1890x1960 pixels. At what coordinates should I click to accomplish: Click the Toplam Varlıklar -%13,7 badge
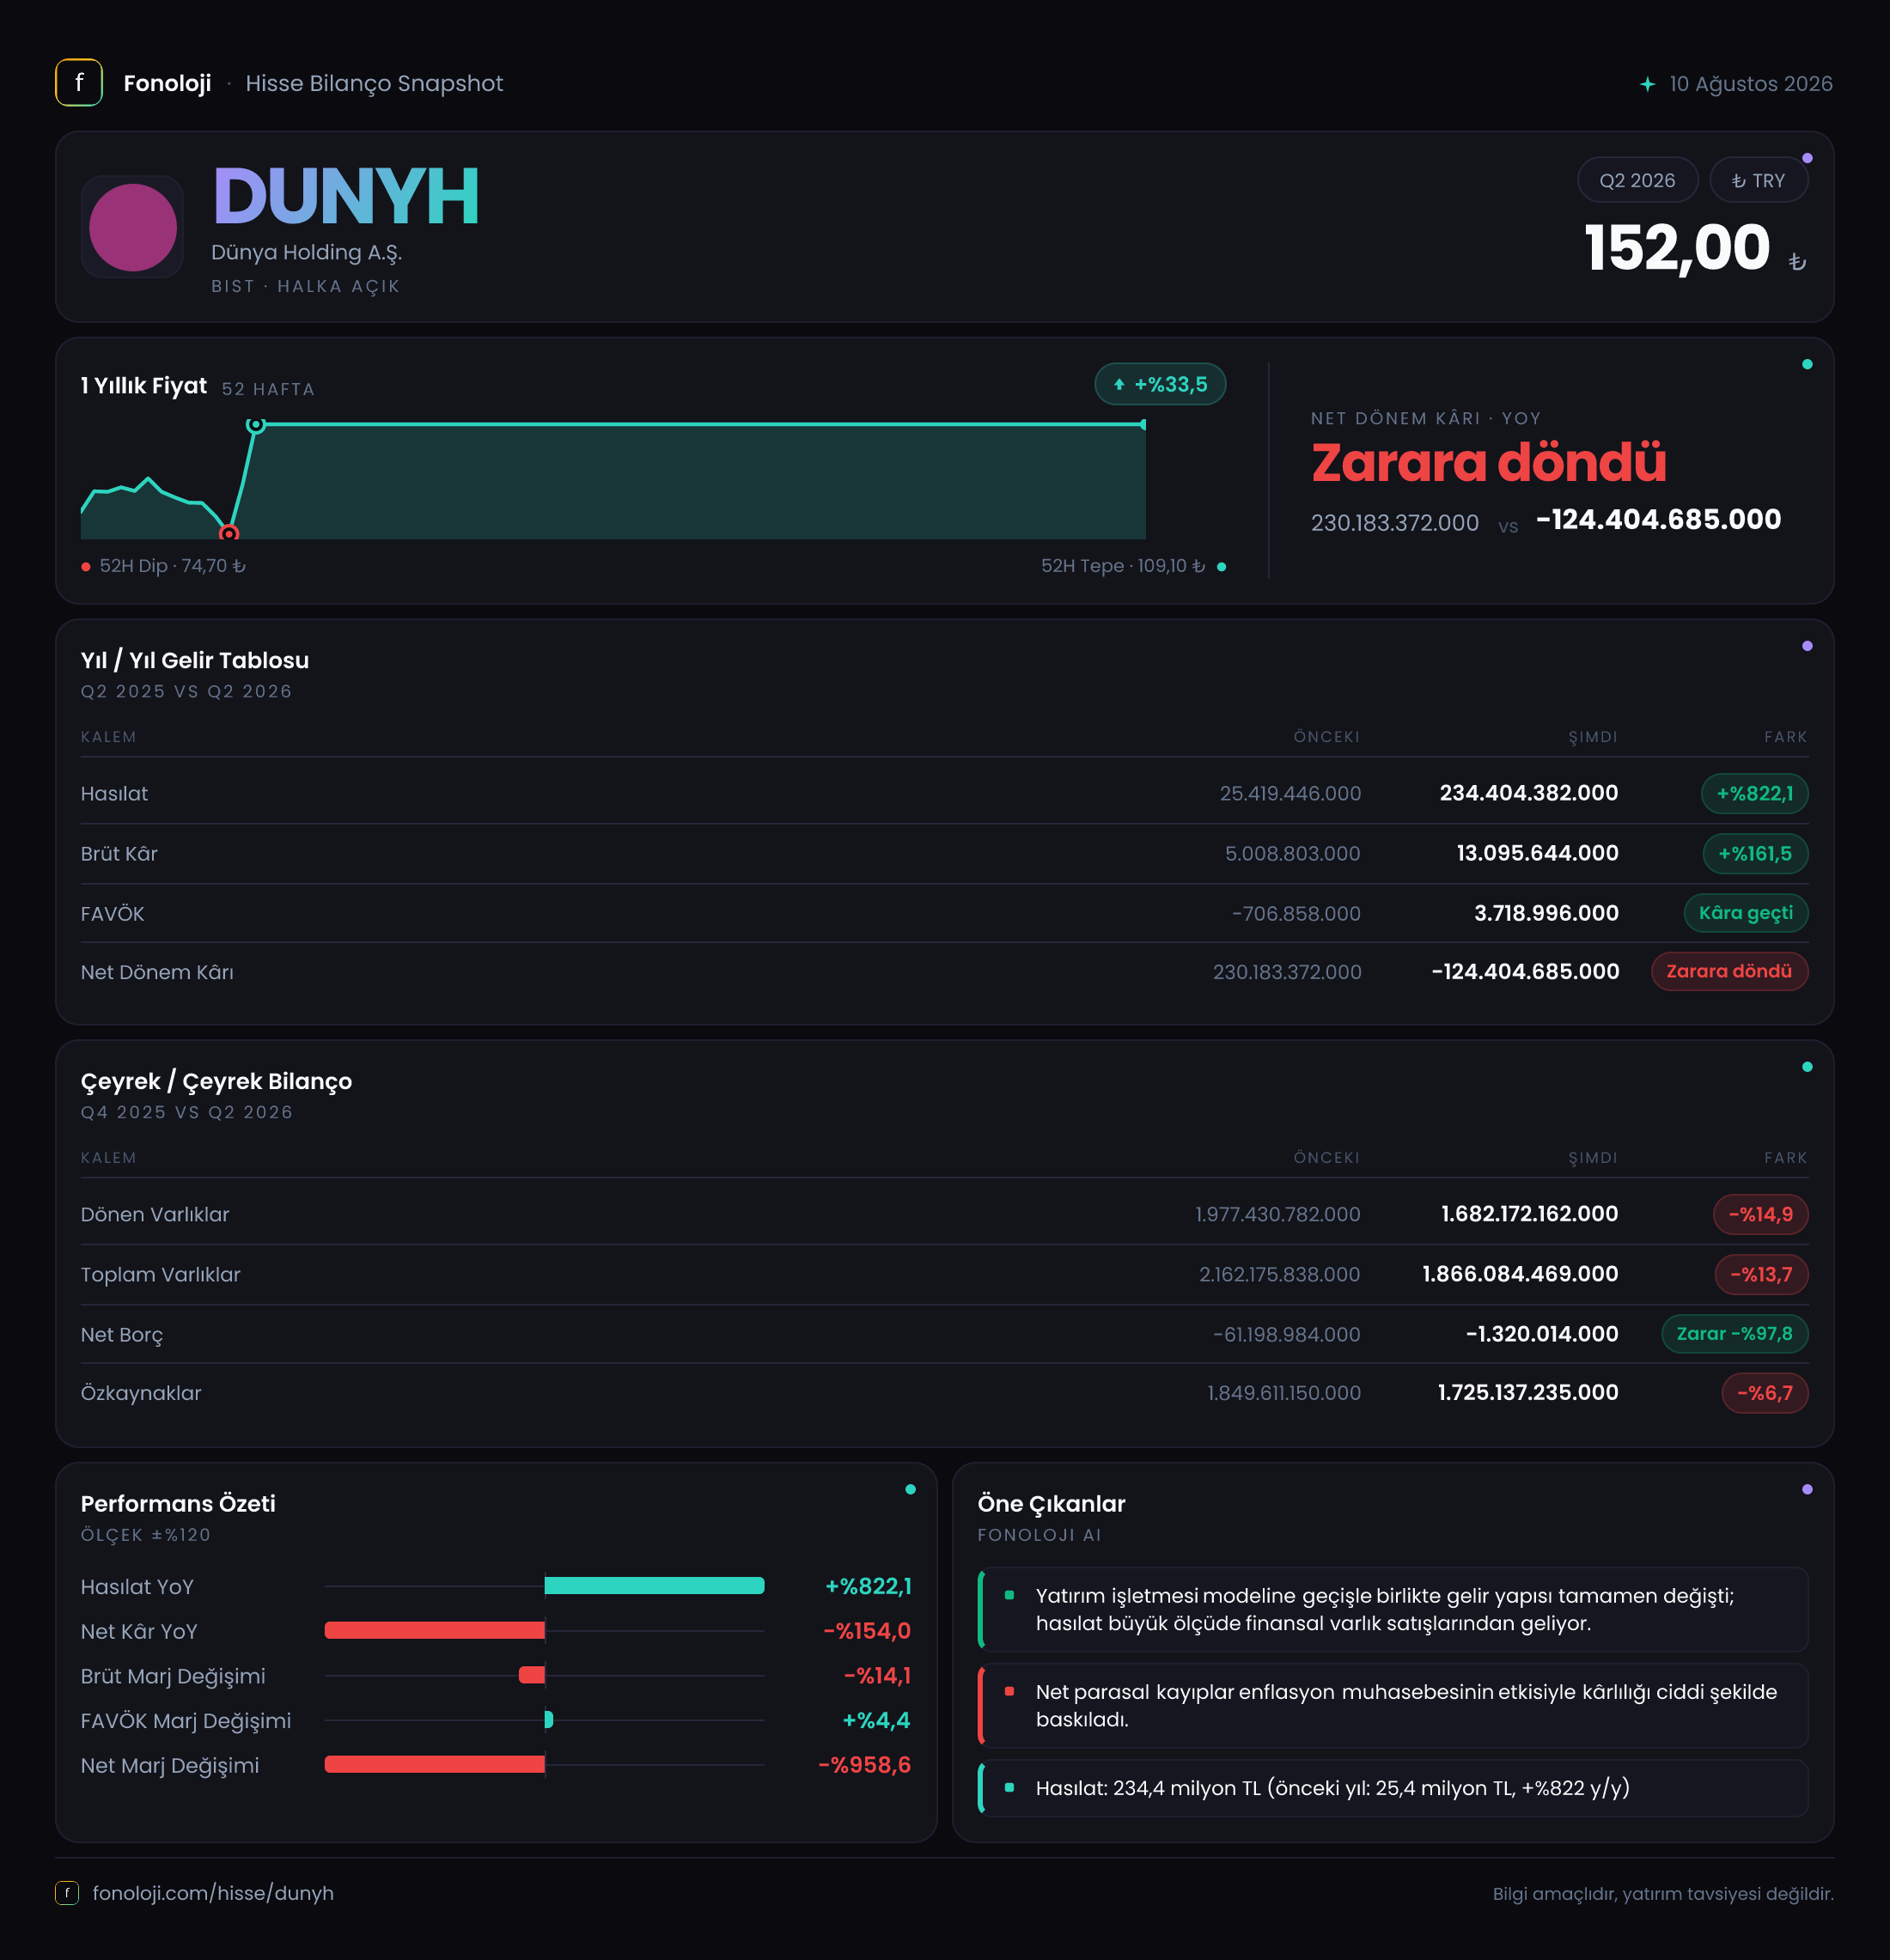point(1761,1275)
